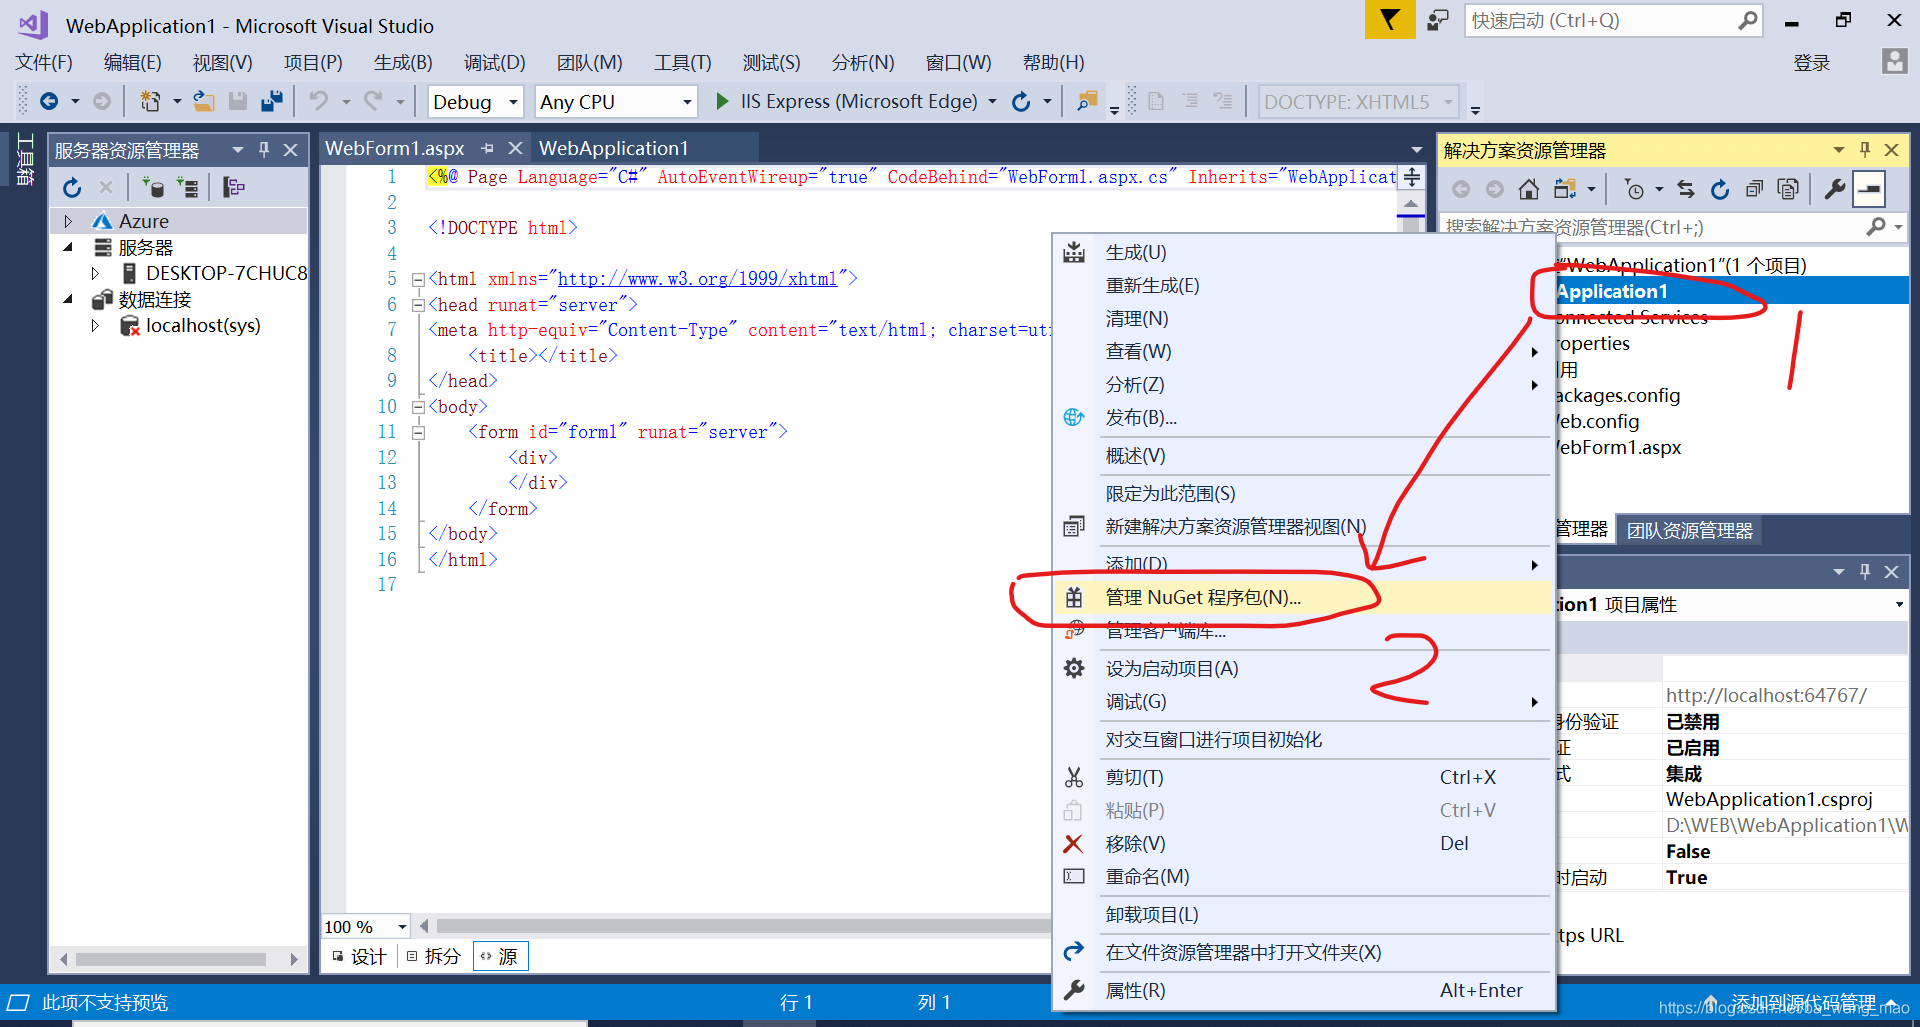Collapse the 服务器 tree node
Image resolution: width=1920 pixels, height=1027 pixels.
(x=68, y=247)
